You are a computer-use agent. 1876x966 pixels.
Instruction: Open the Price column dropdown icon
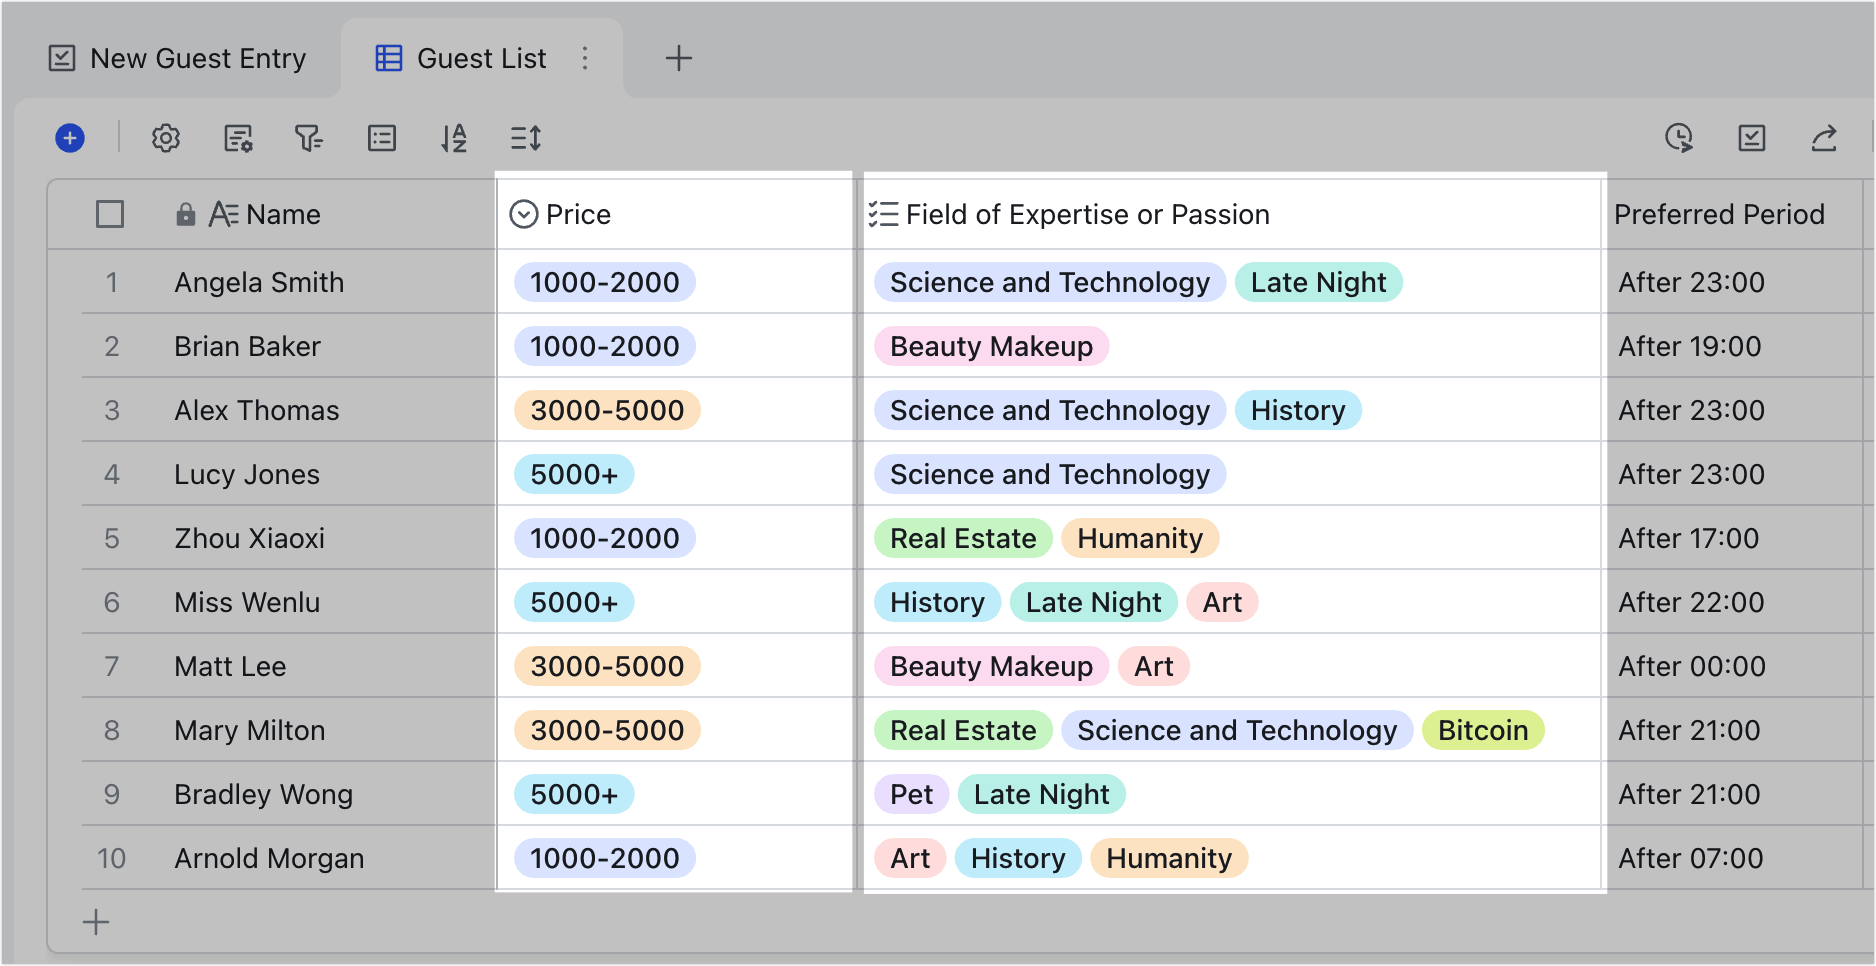click(523, 214)
